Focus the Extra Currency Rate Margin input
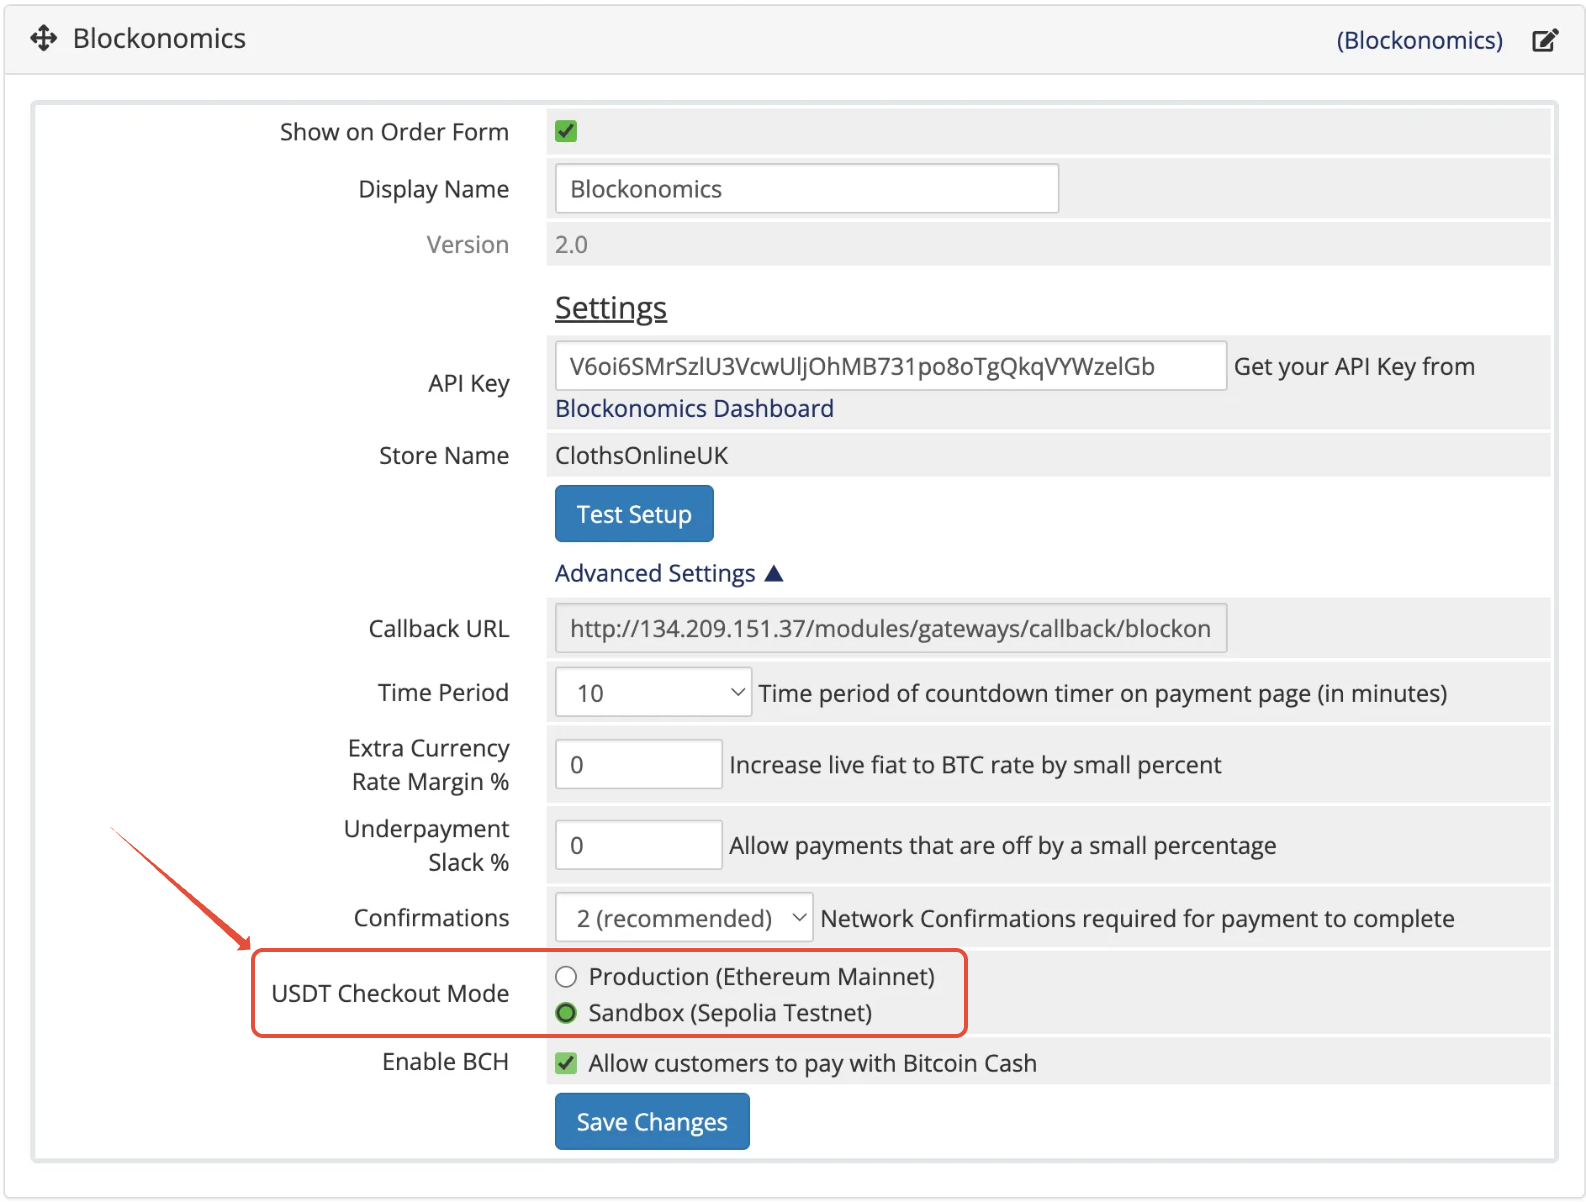This screenshot has height=1202, width=1586. click(x=639, y=764)
